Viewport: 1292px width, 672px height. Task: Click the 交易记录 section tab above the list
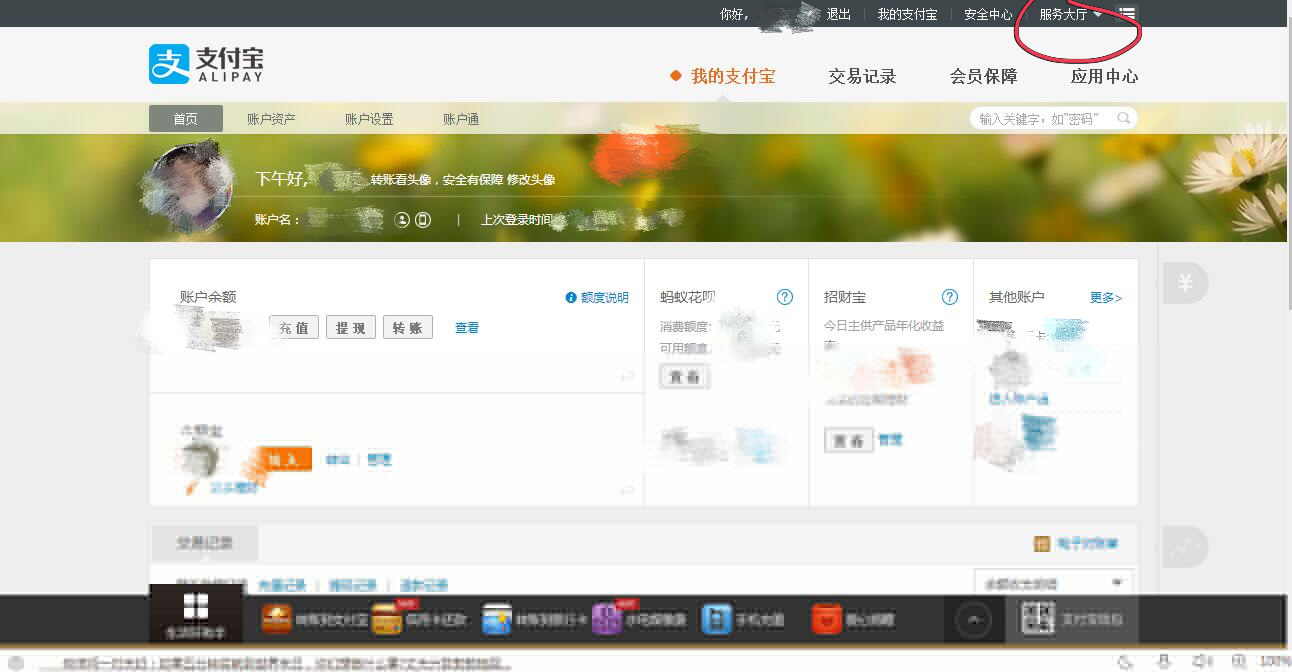(204, 543)
